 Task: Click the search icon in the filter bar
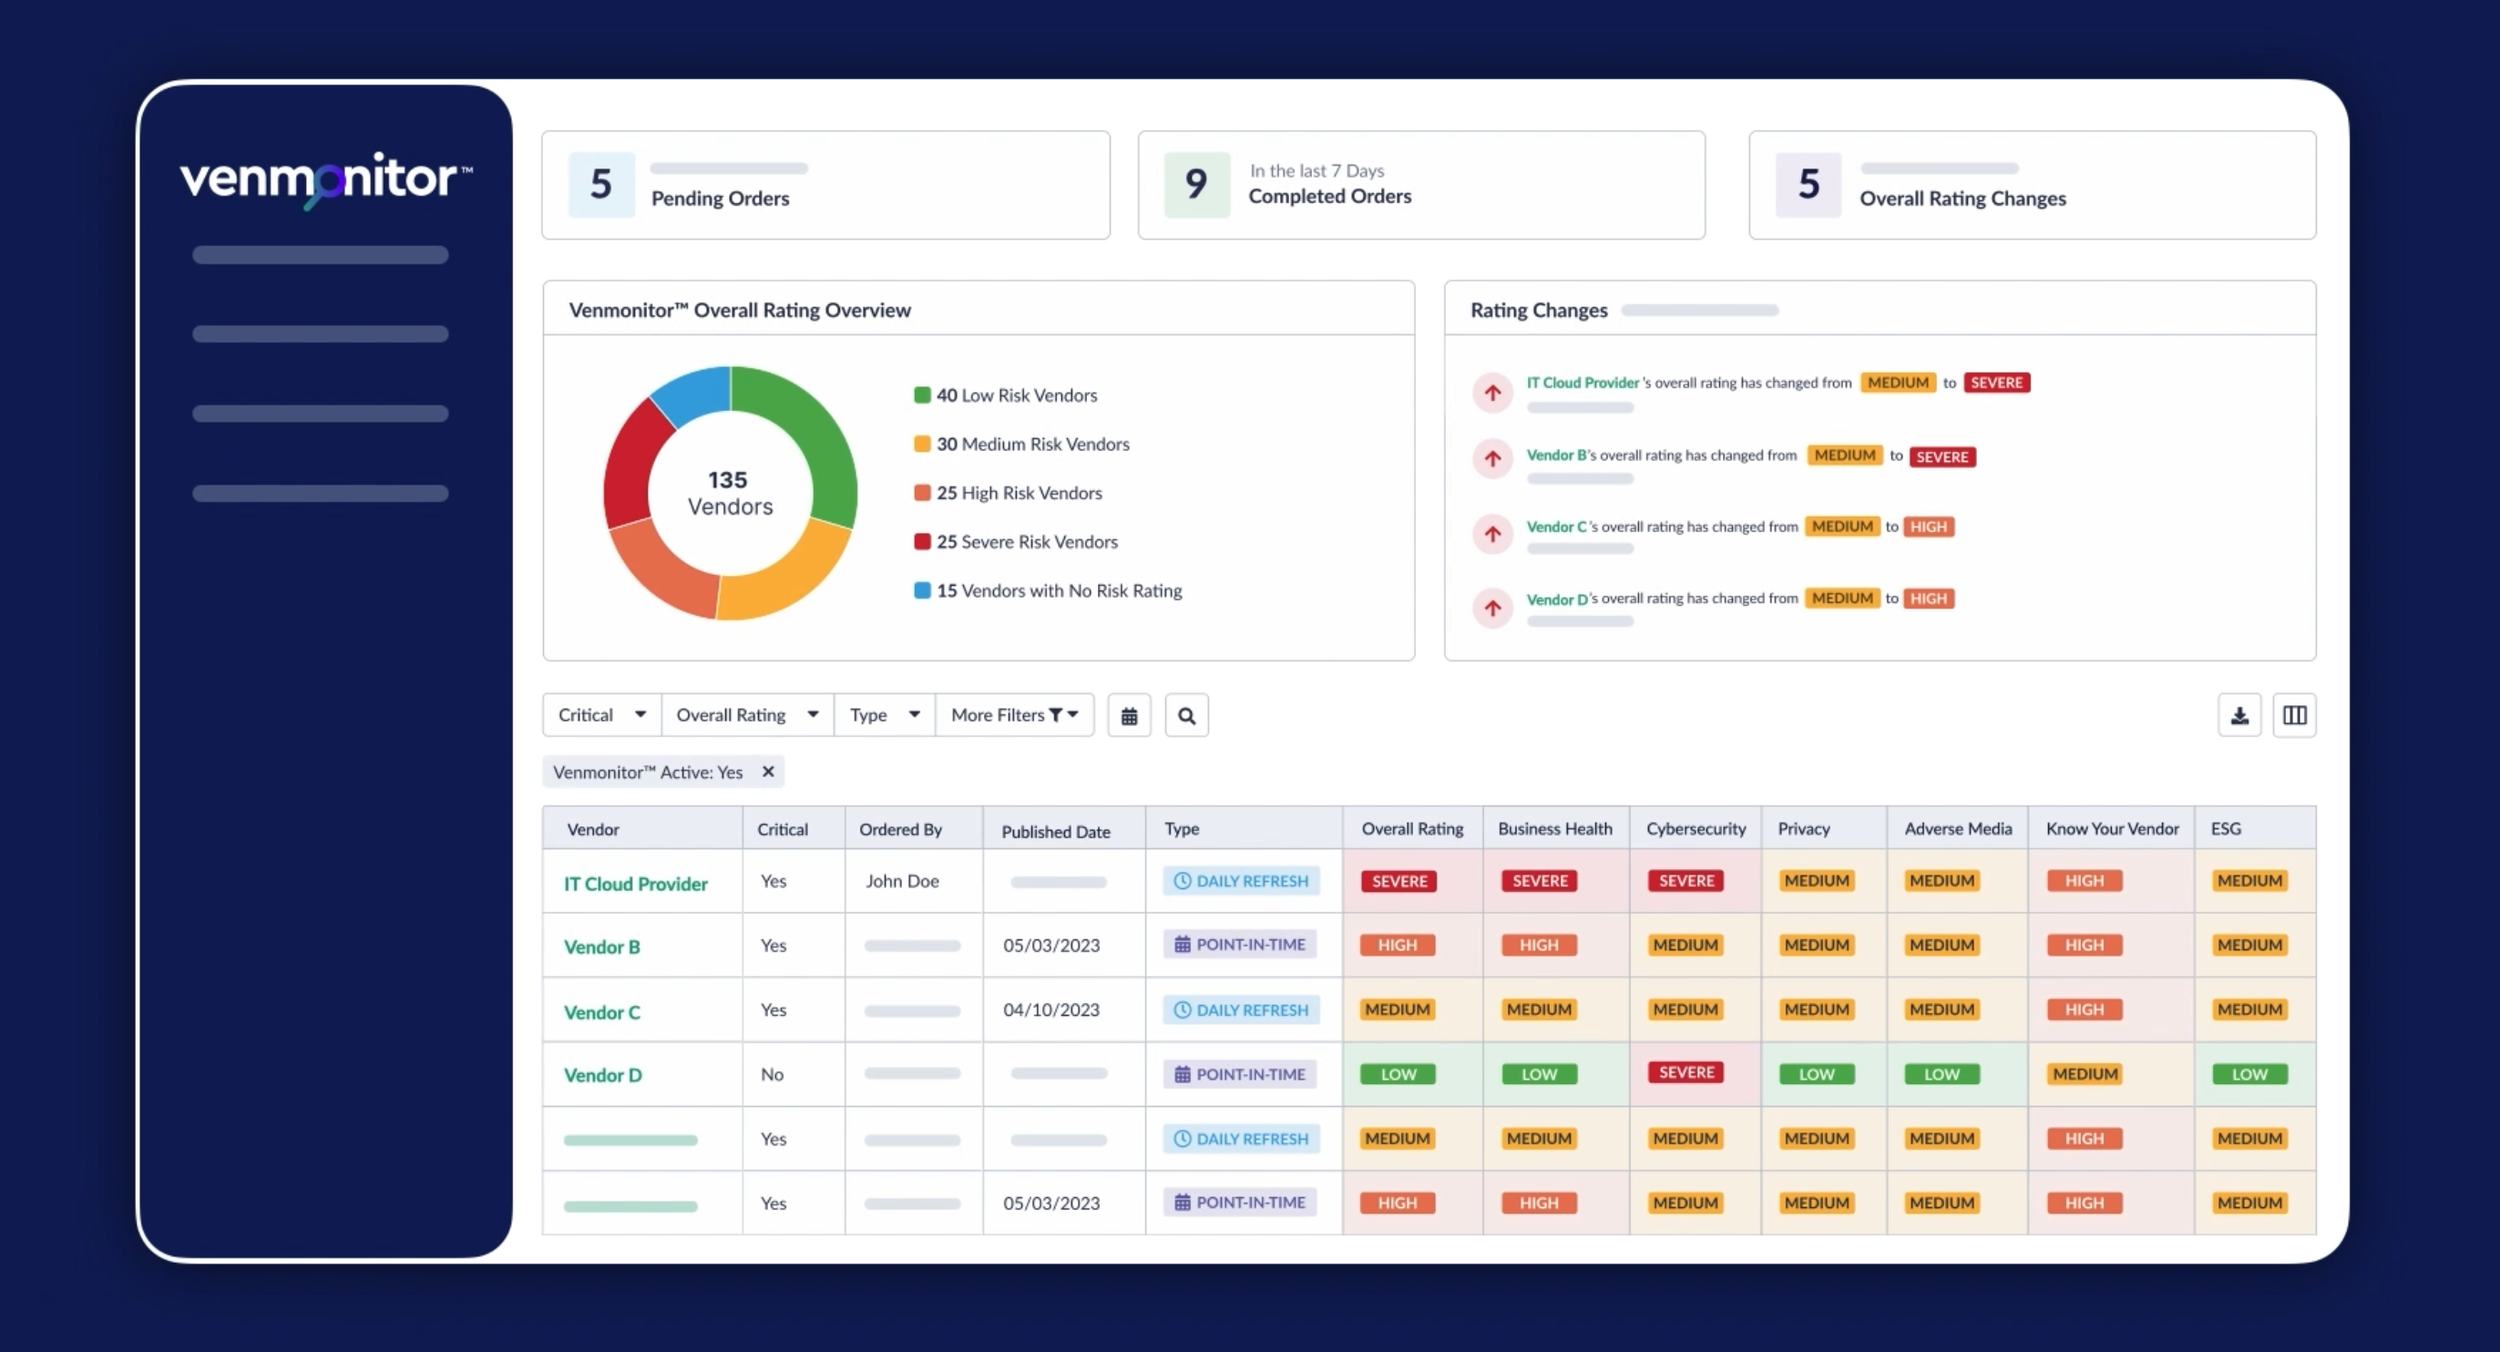pyautogui.click(x=1187, y=716)
